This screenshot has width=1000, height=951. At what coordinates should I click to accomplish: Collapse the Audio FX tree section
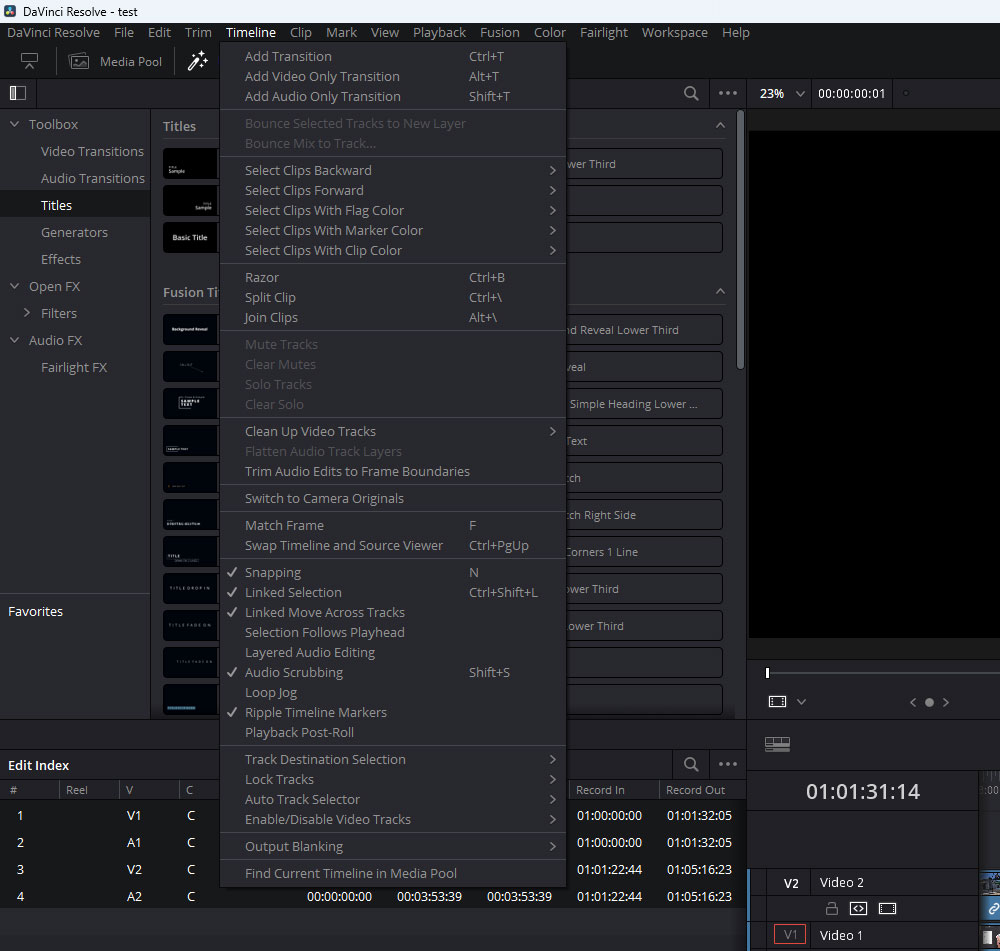click(x=15, y=340)
